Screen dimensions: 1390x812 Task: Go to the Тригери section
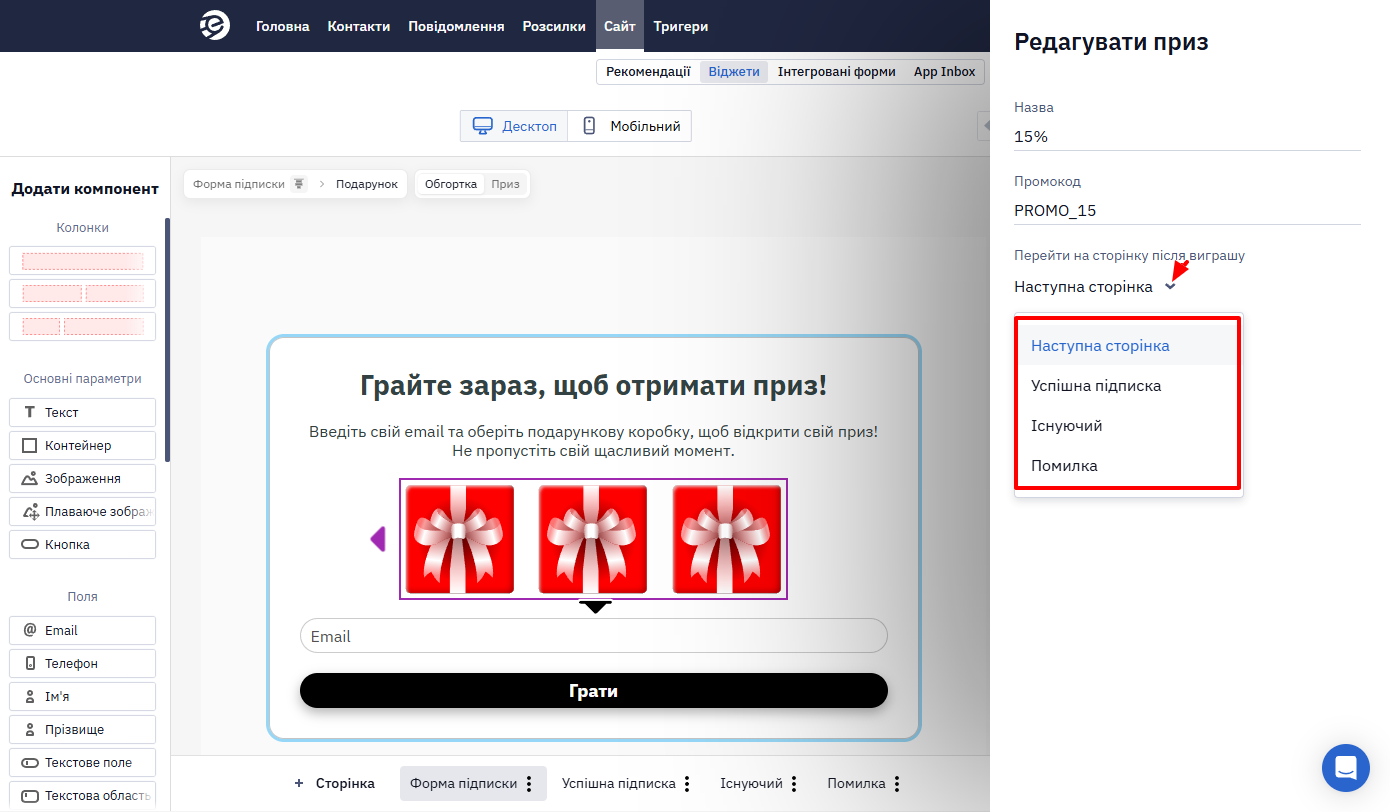click(x=681, y=26)
